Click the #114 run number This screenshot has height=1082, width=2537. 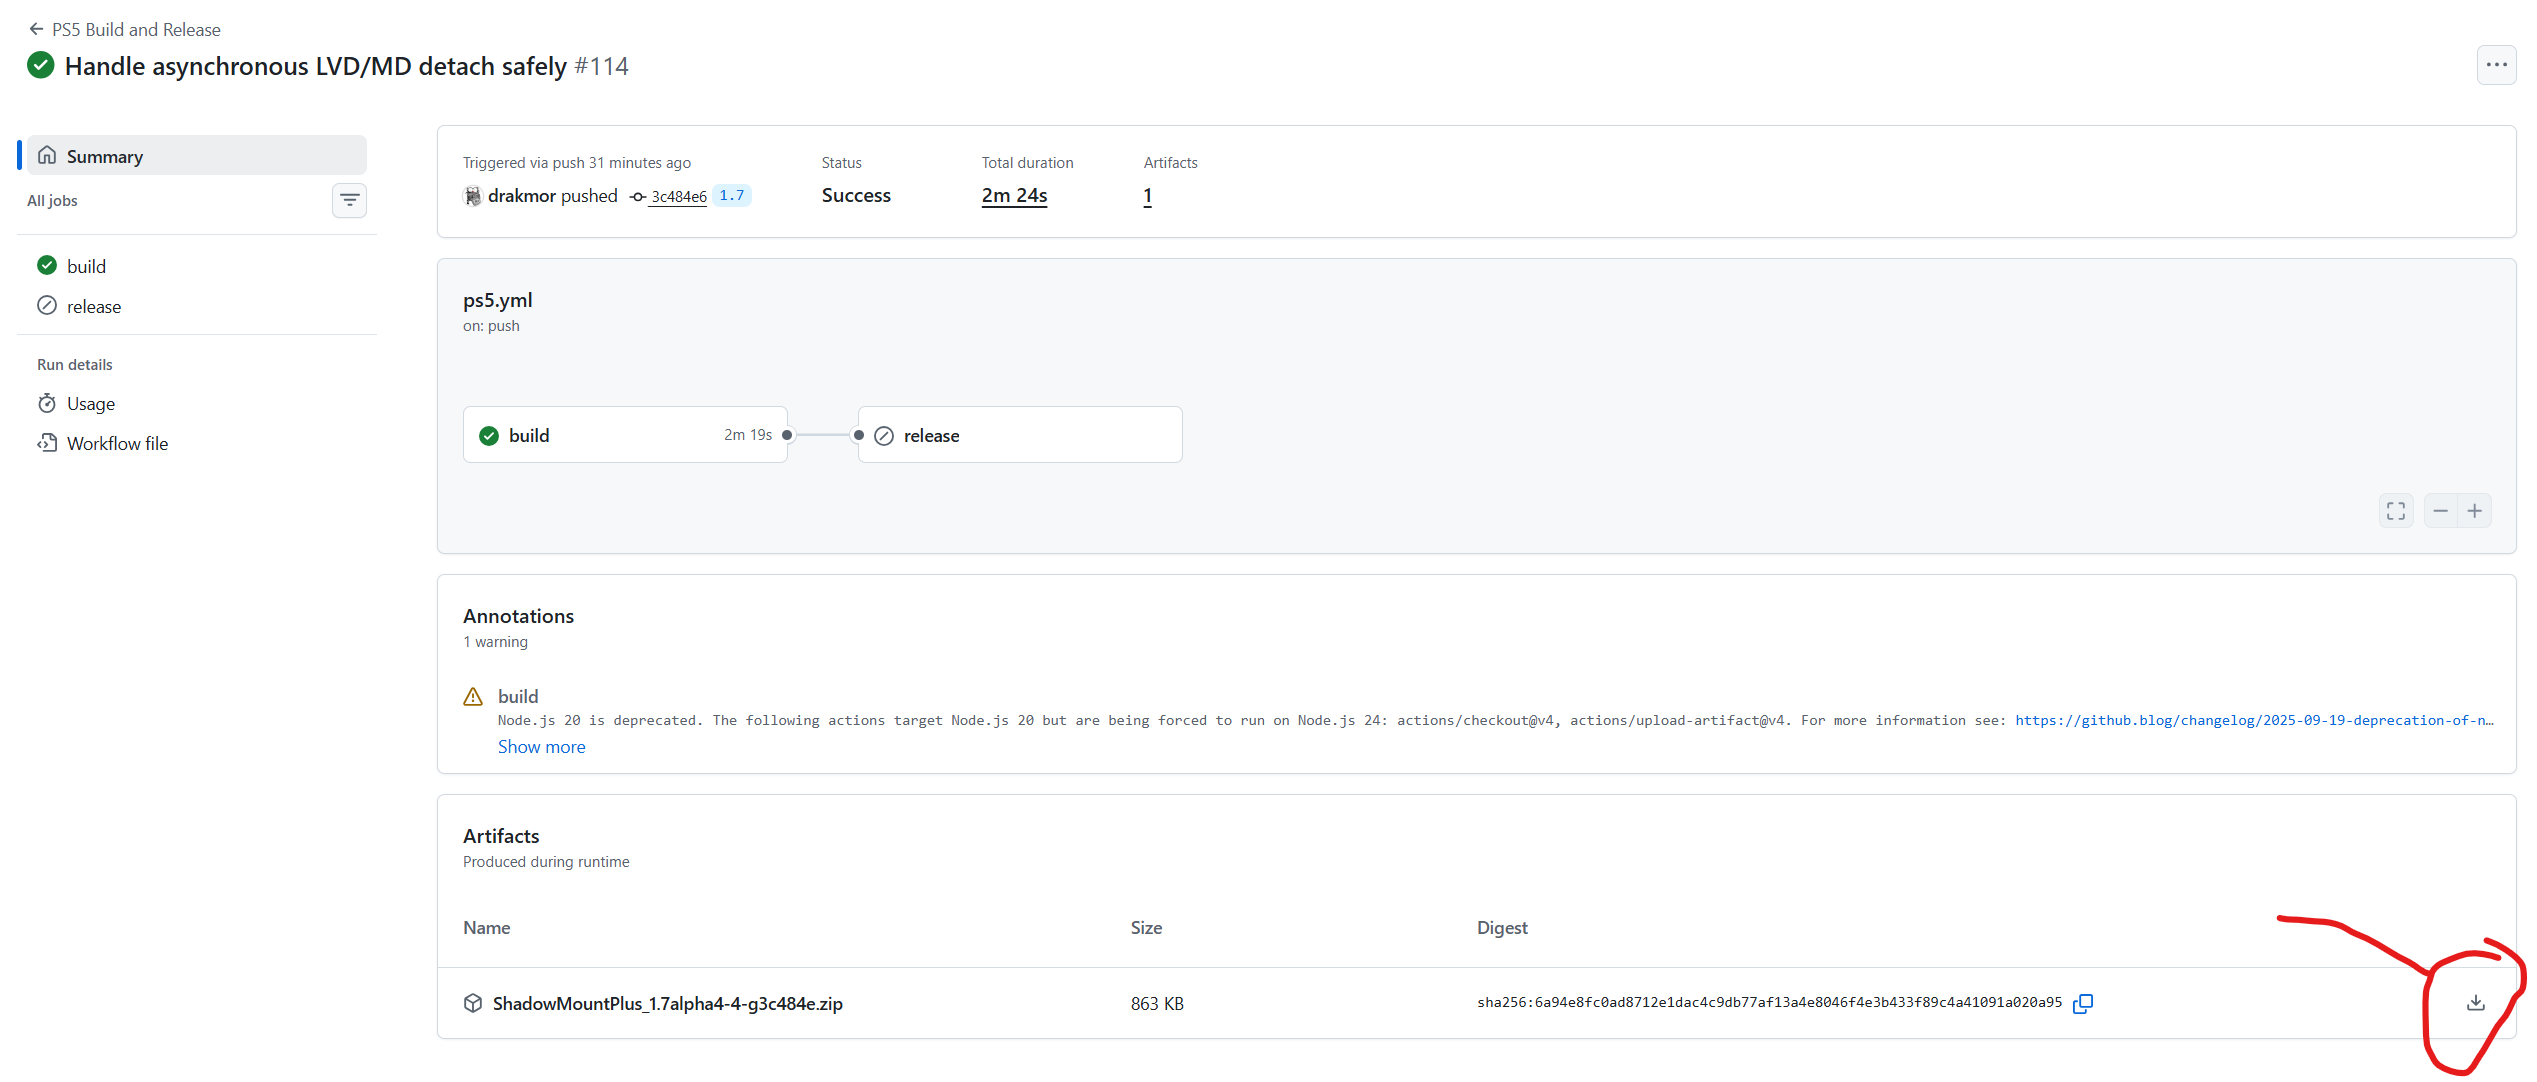(x=602, y=66)
